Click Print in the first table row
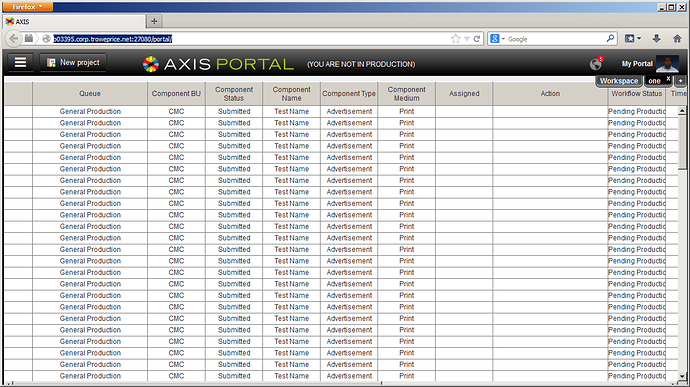This screenshot has width=690, height=387. pyautogui.click(x=407, y=111)
